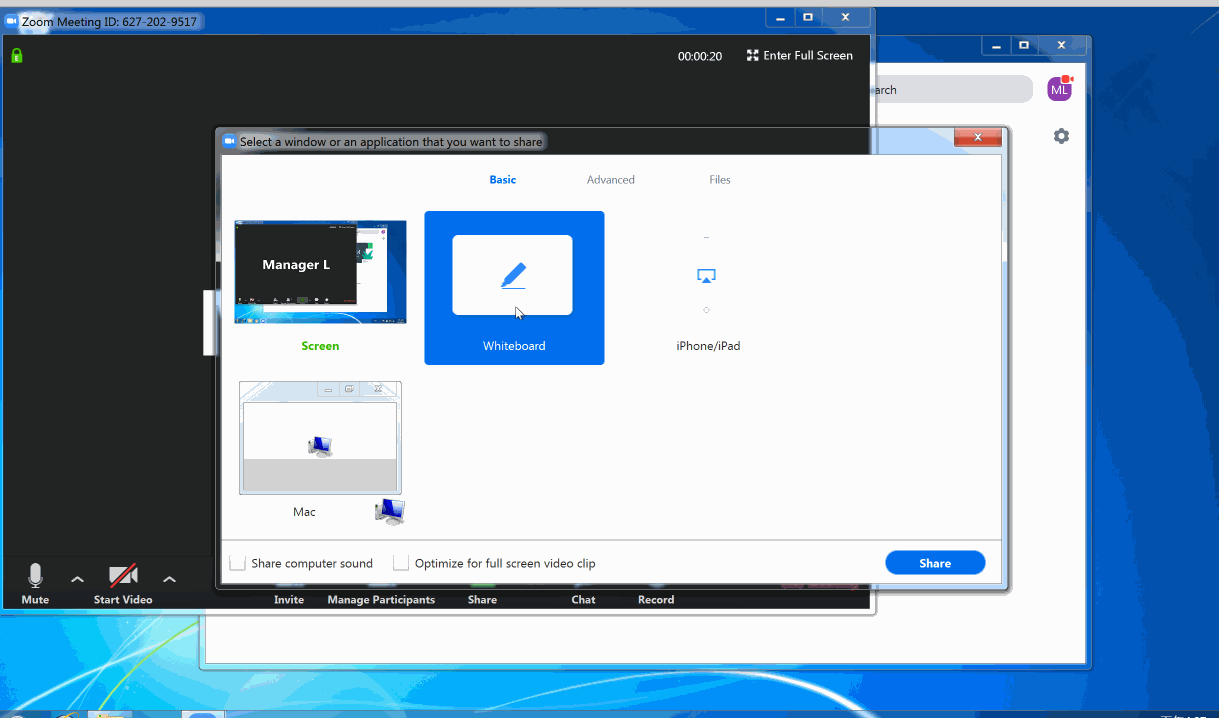Click Invite in the meeting toolbar
This screenshot has width=1219, height=718.
pyautogui.click(x=289, y=600)
